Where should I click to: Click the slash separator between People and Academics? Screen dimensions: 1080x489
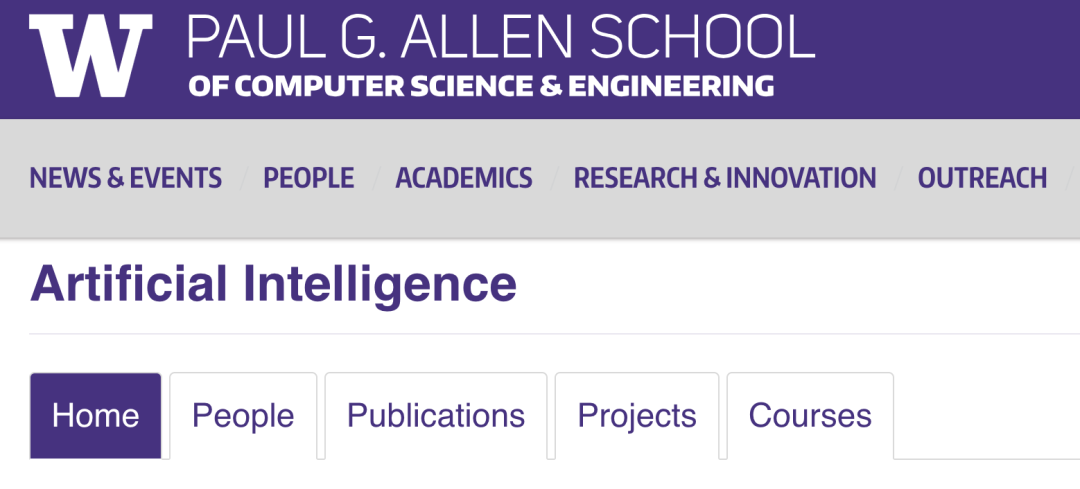375,179
